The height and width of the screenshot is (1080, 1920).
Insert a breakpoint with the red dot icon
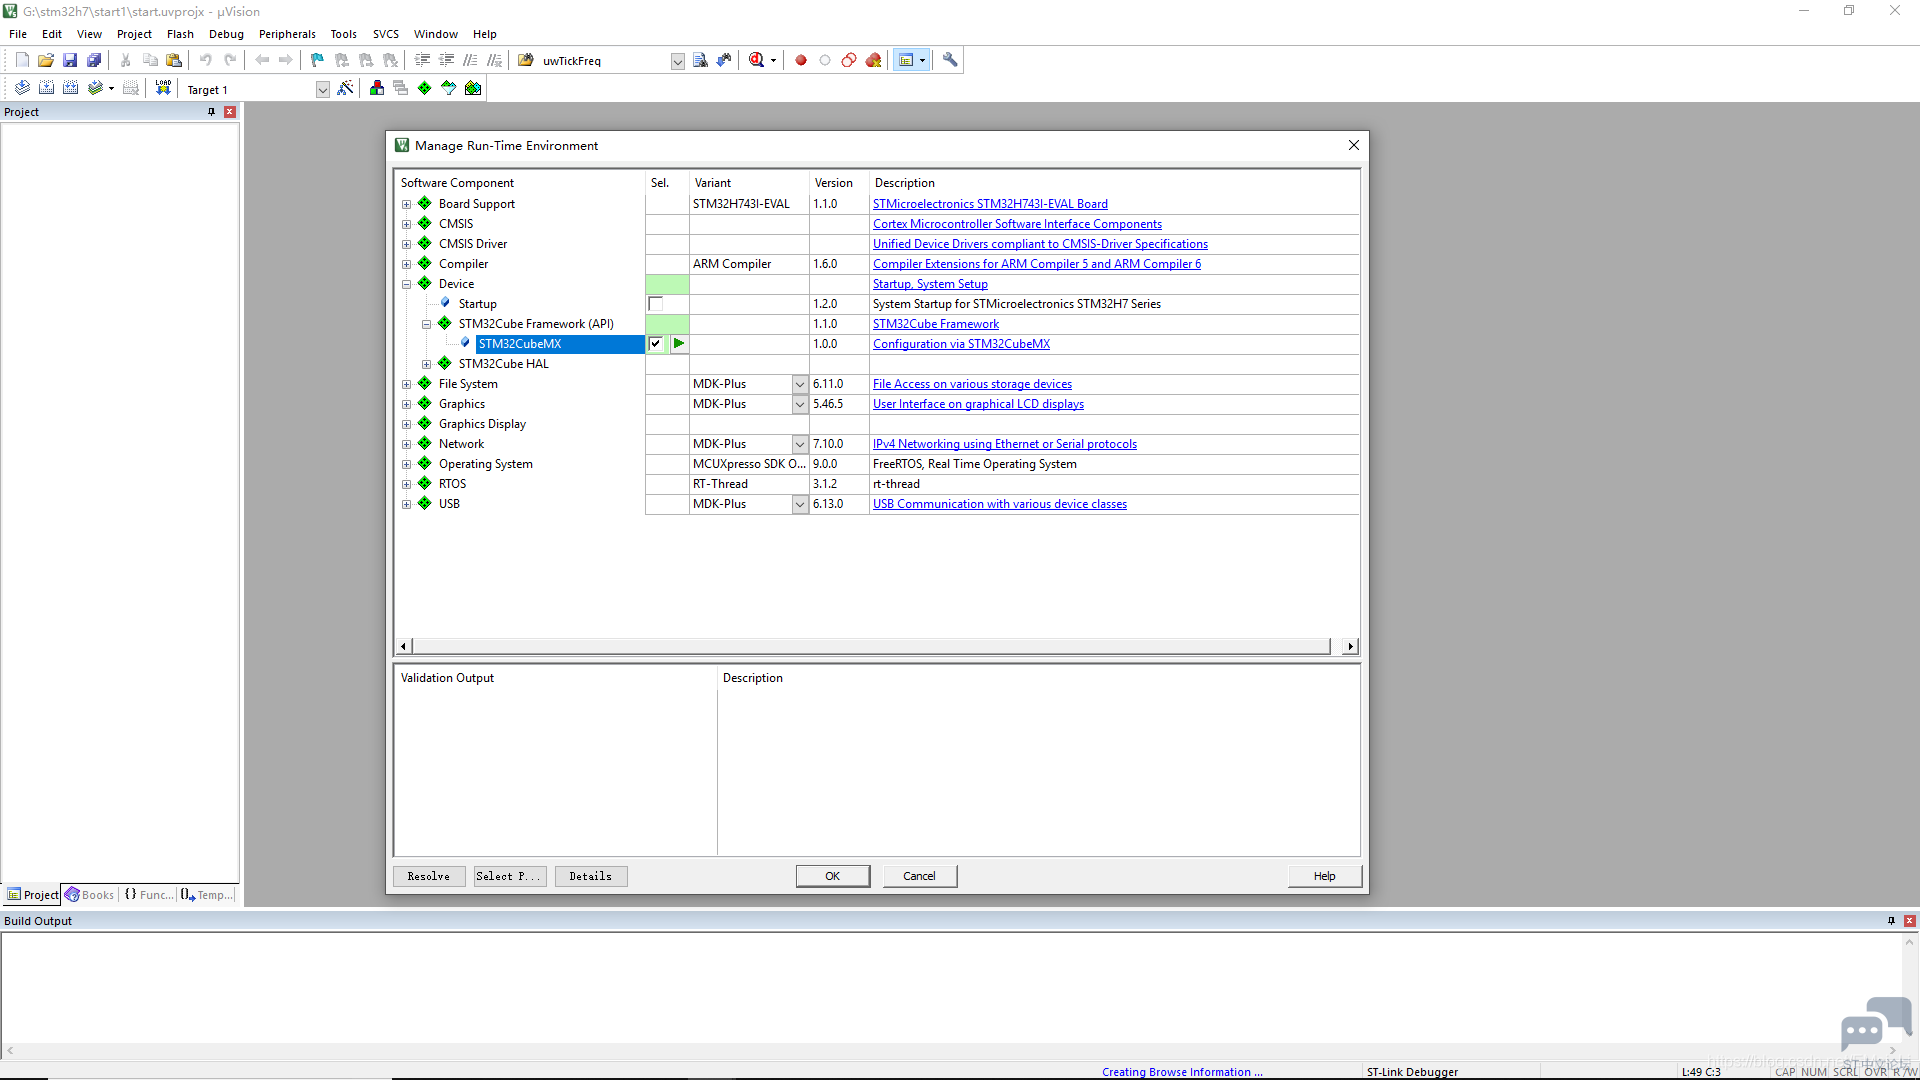click(x=801, y=60)
